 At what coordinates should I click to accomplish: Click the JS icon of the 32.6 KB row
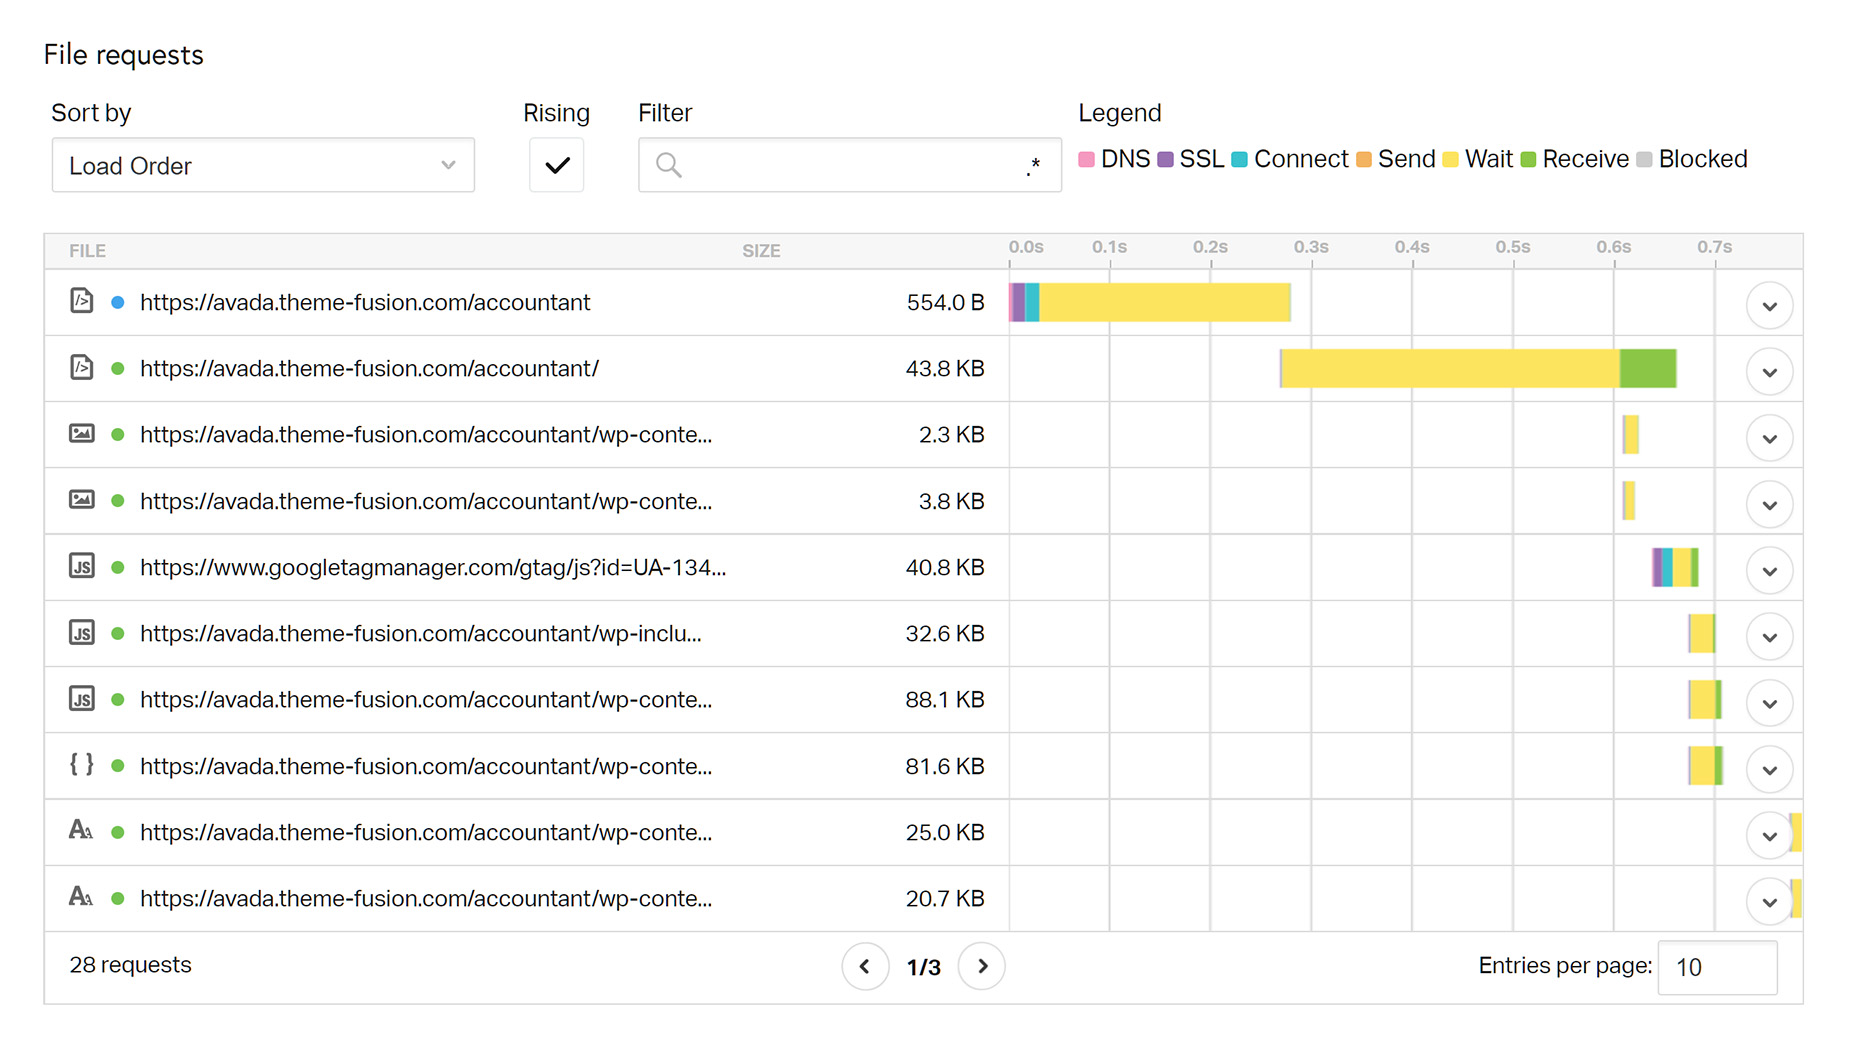point(82,632)
